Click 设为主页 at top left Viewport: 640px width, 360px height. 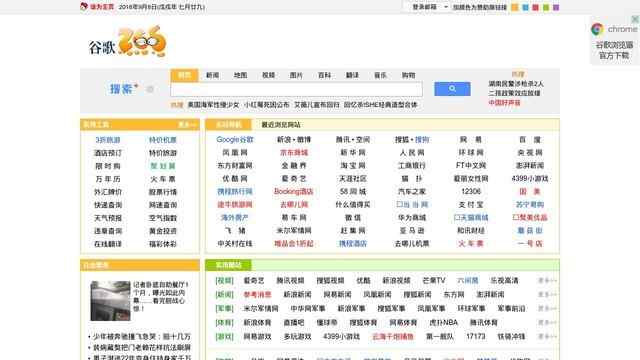coord(102,7)
